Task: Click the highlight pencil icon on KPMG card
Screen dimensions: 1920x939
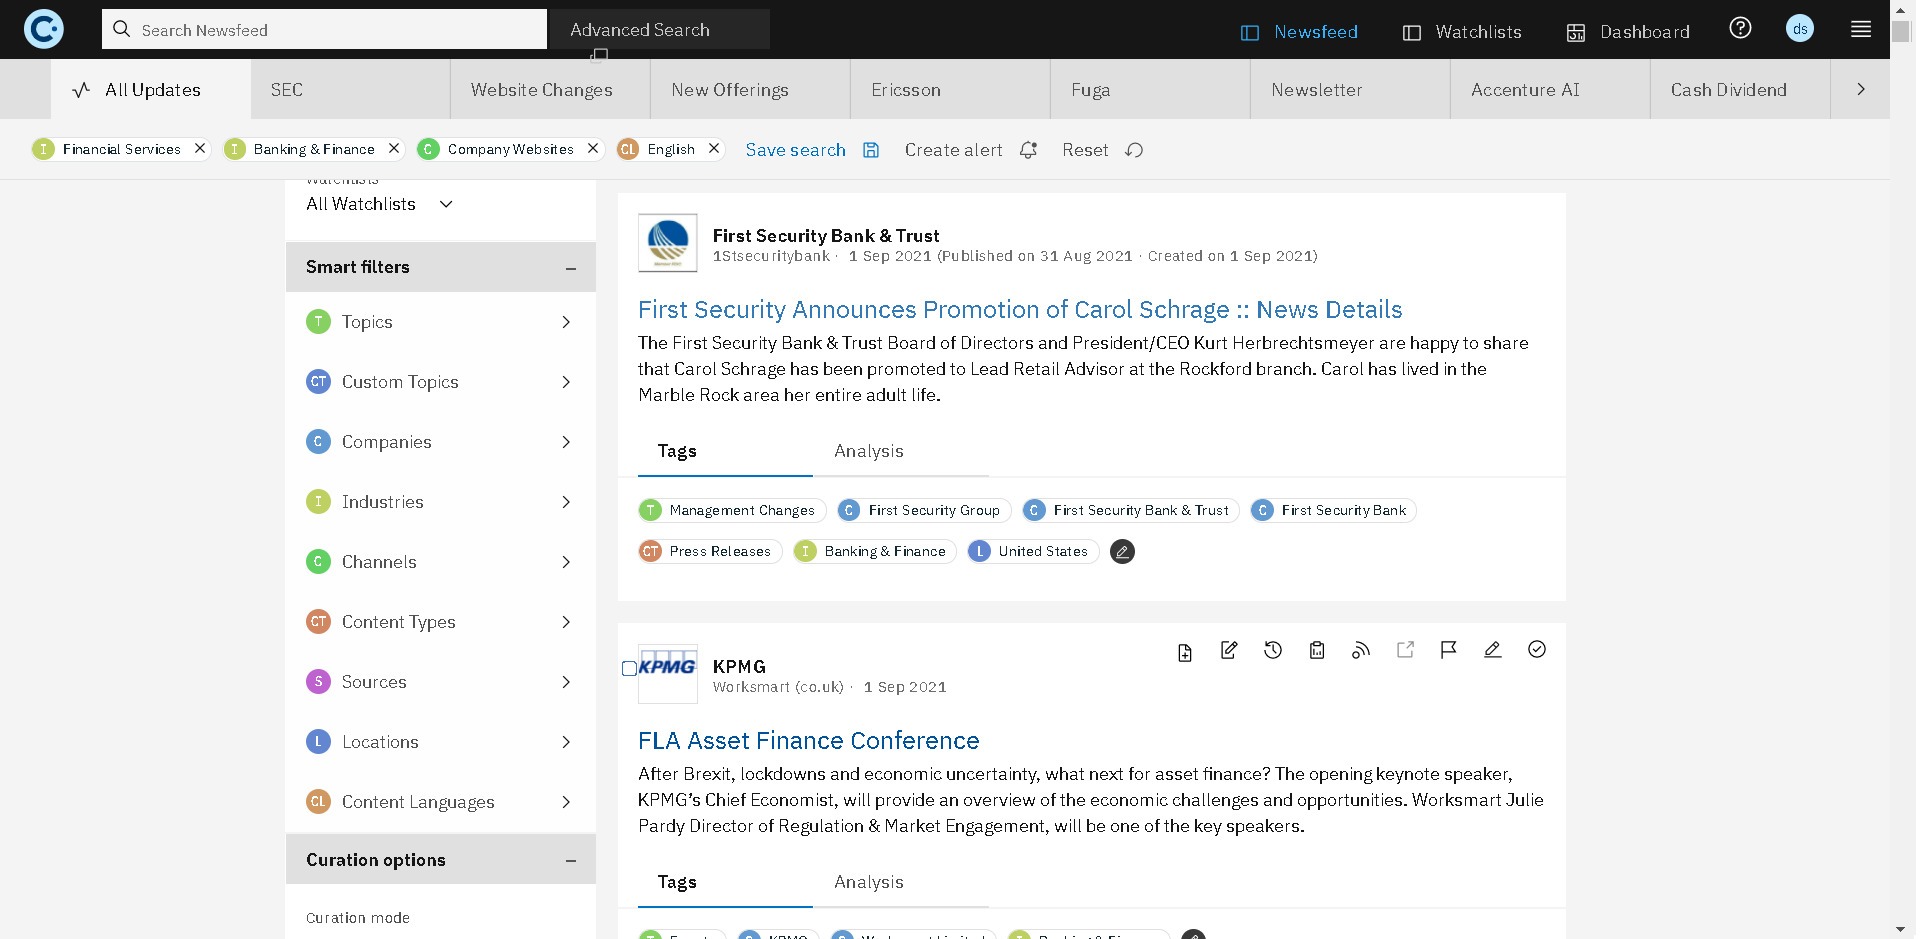Action: tap(1493, 650)
